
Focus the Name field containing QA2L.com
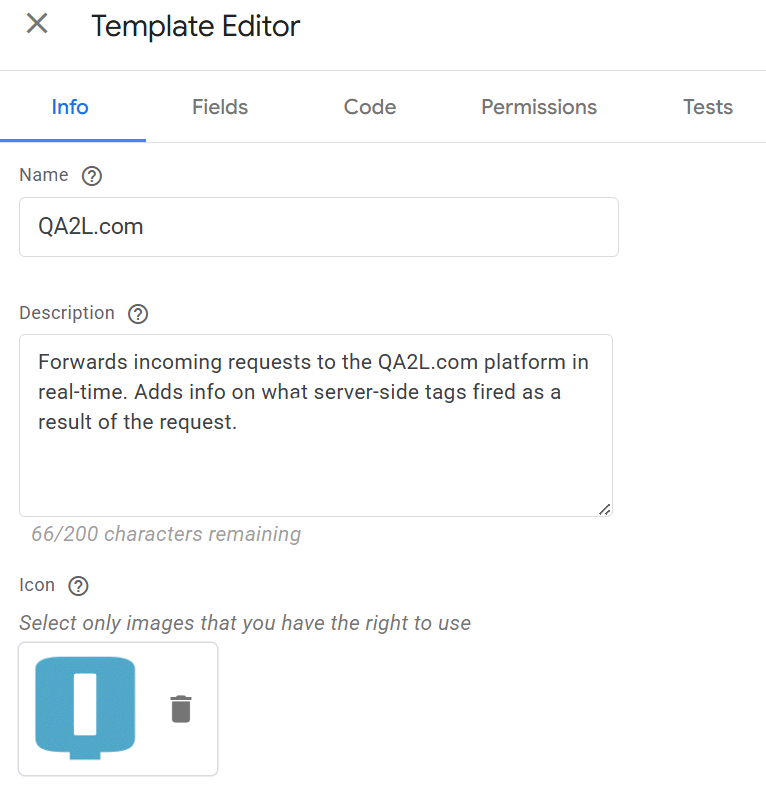[x=318, y=227]
